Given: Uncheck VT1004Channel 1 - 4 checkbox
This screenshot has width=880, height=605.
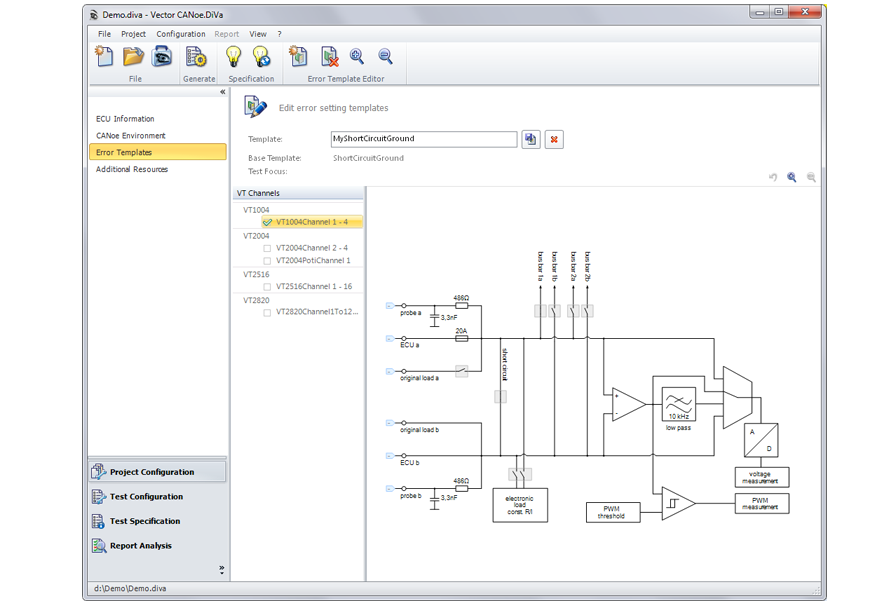Looking at the screenshot, I should 267,222.
